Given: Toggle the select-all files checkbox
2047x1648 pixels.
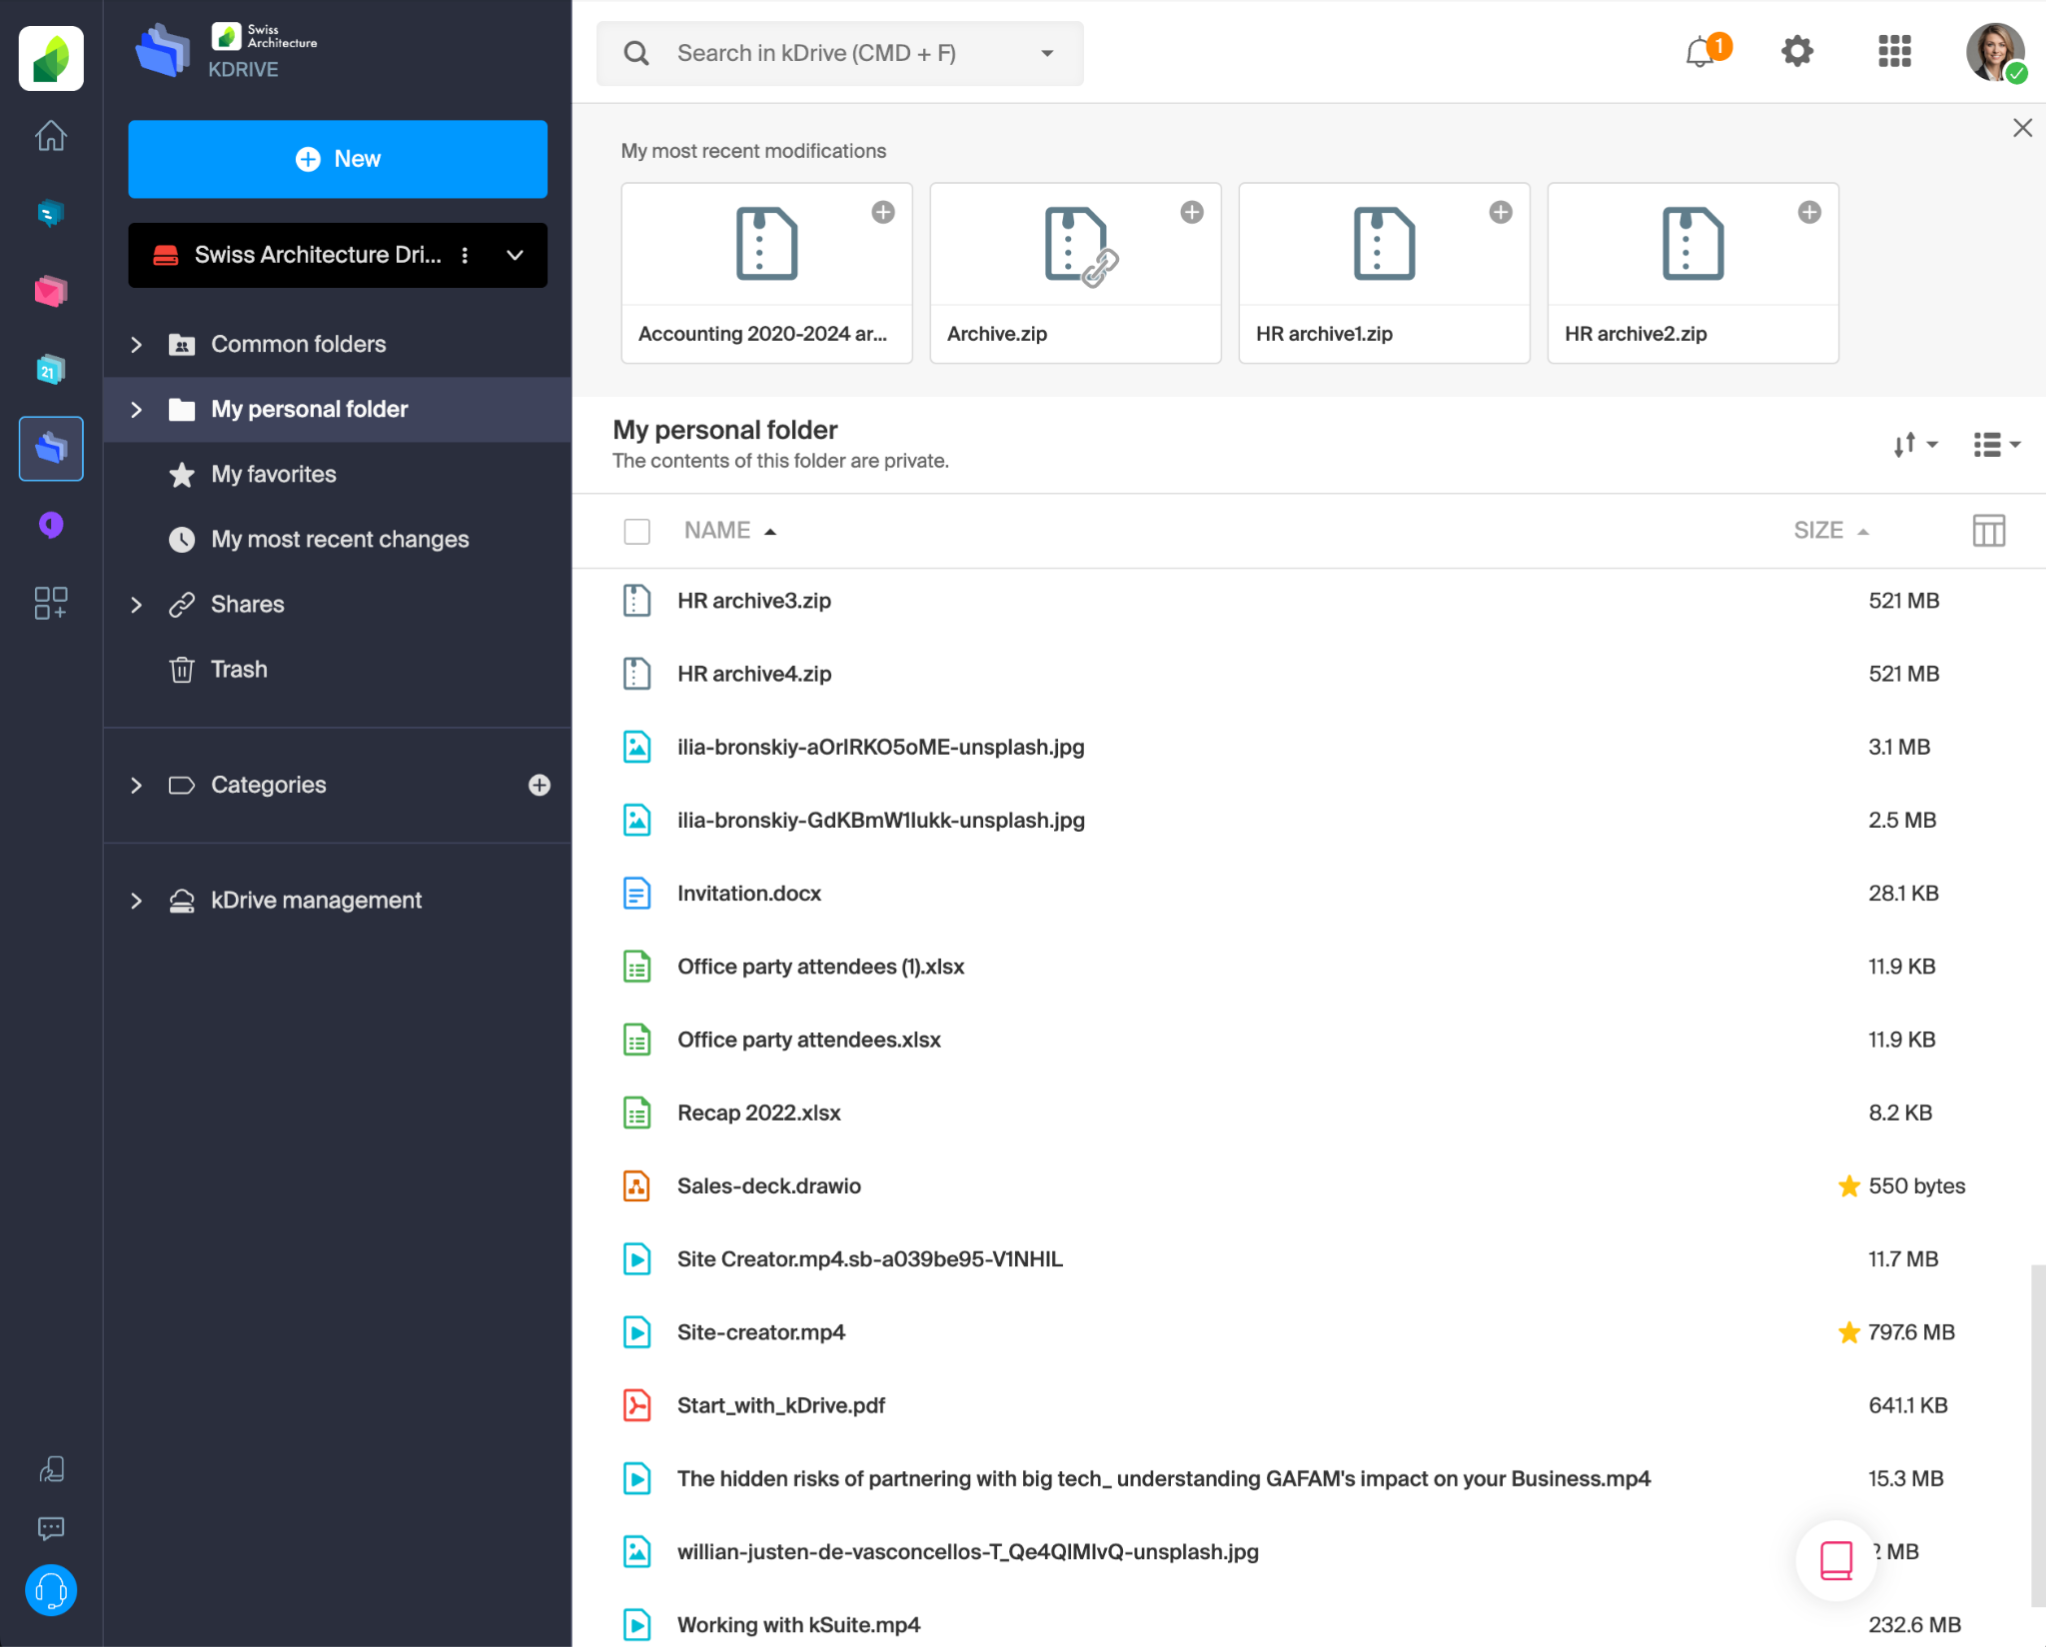Looking at the screenshot, I should coord(637,531).
